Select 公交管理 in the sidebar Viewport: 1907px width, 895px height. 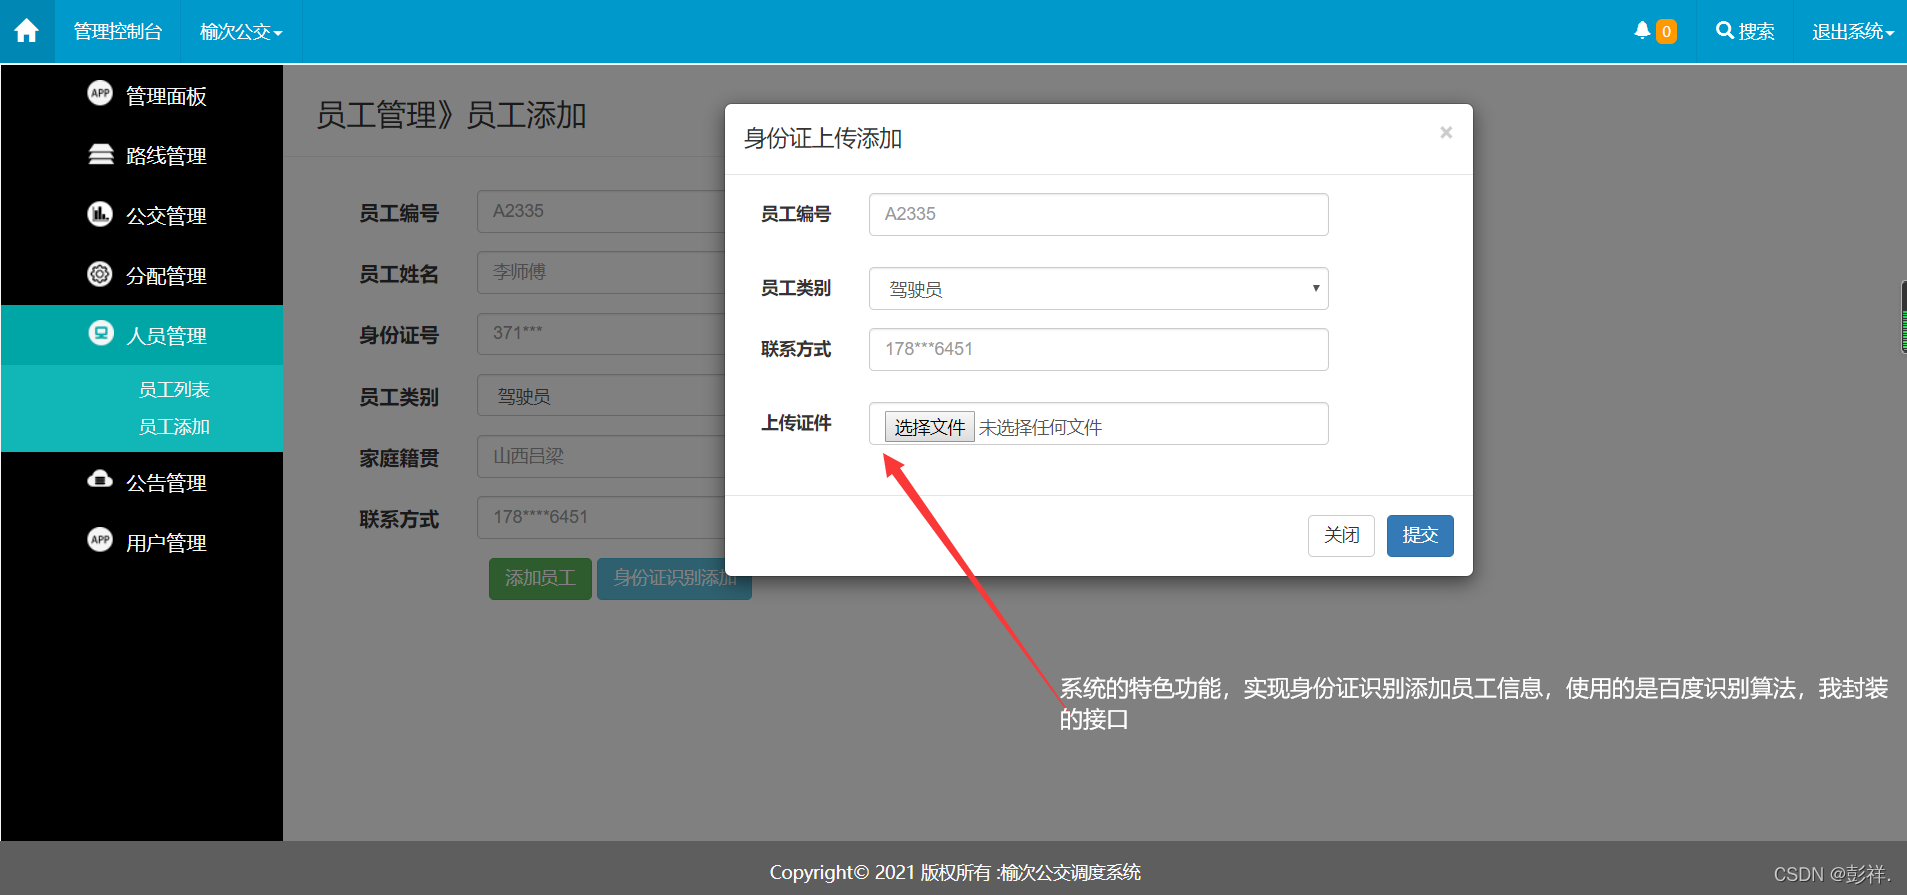tap(142, 216)
